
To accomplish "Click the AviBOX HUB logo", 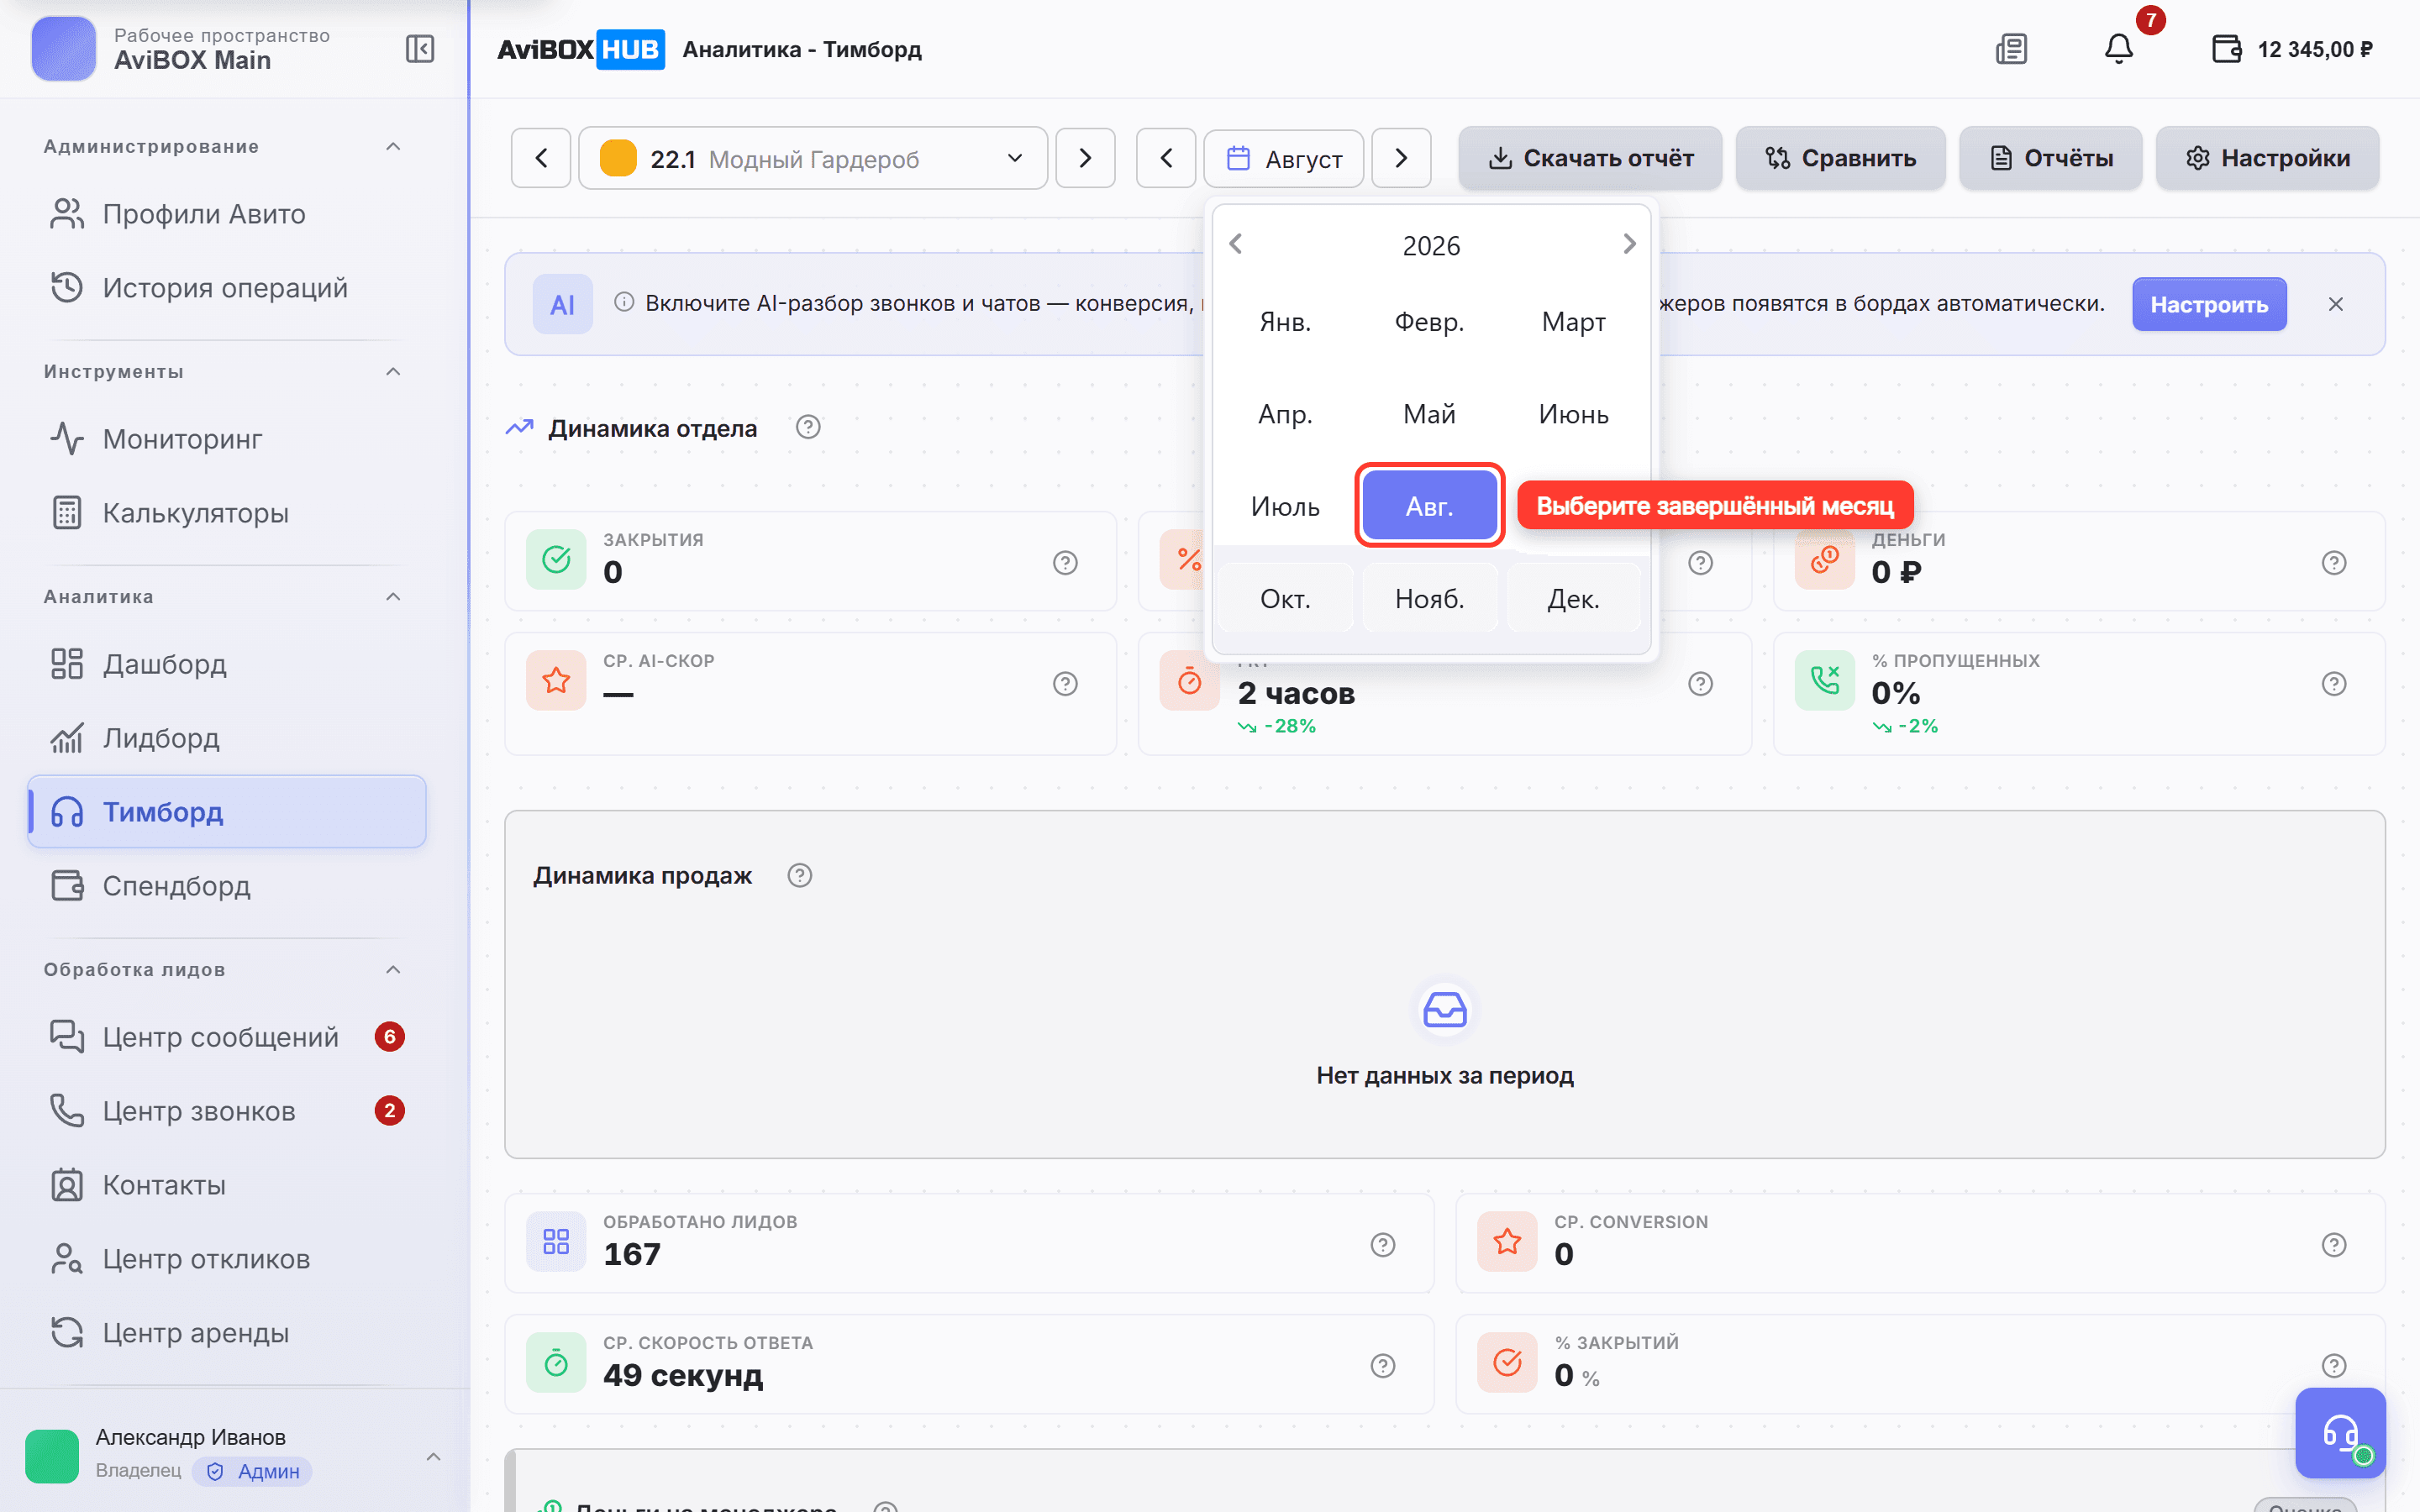I will point(581,49).
